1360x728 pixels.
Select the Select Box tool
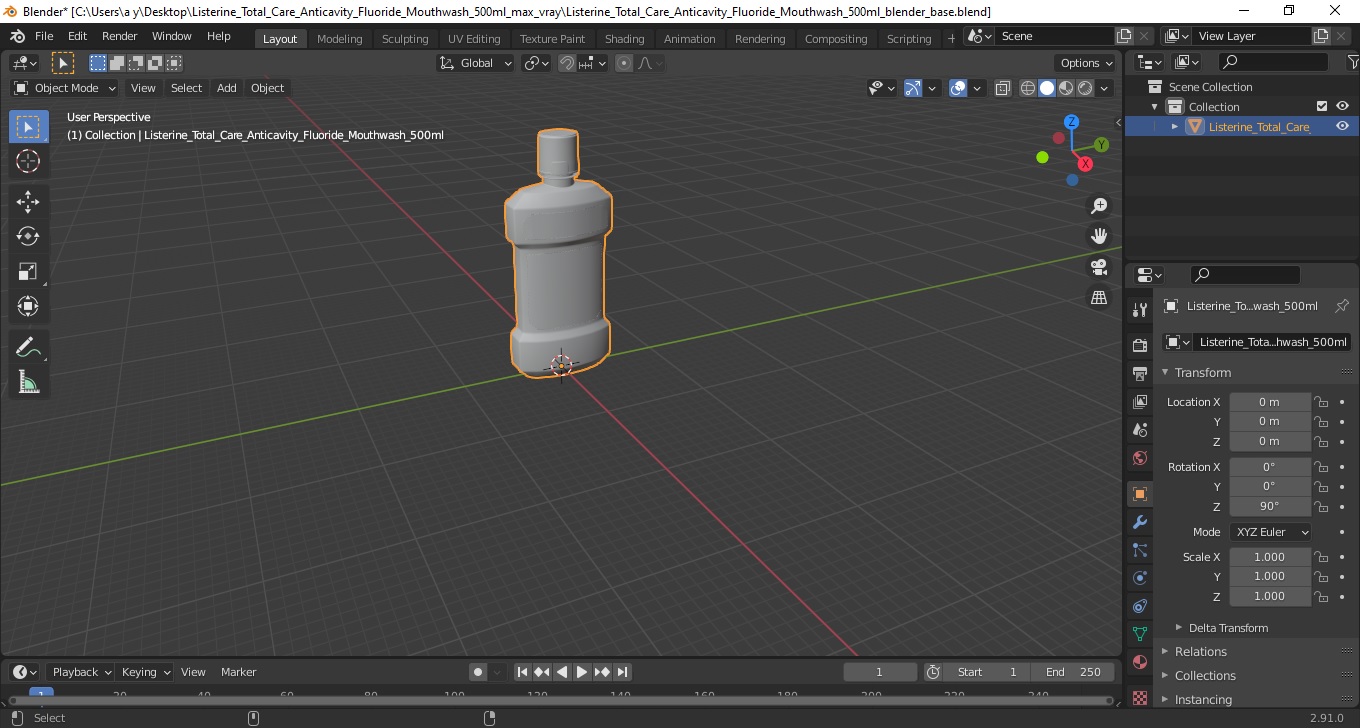click(28, 127)
